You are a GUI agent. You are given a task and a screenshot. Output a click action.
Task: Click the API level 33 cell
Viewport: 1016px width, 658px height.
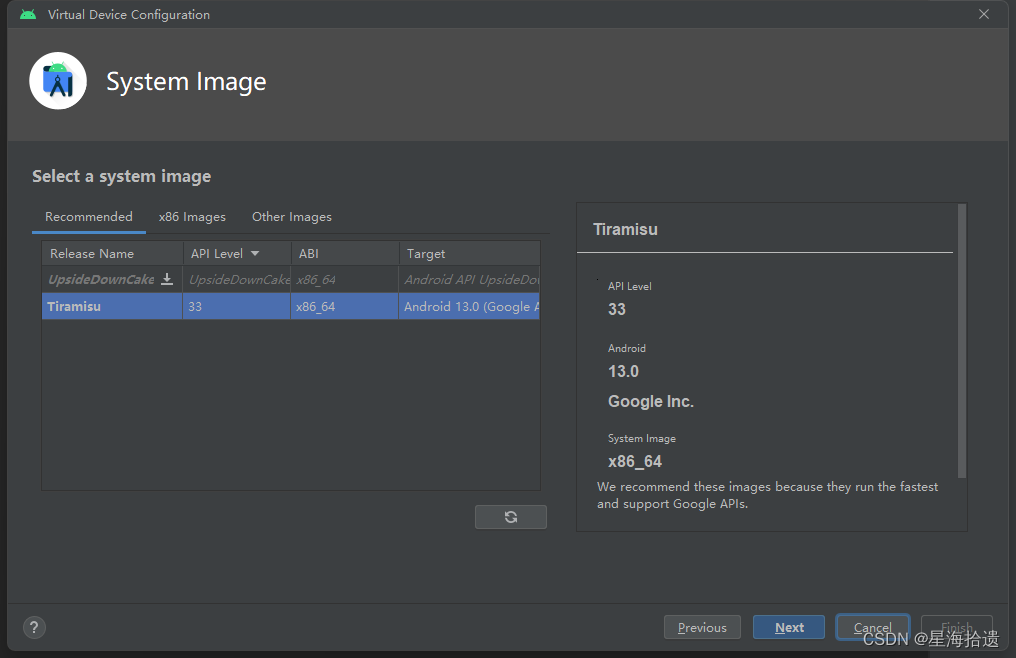[237, 306]
